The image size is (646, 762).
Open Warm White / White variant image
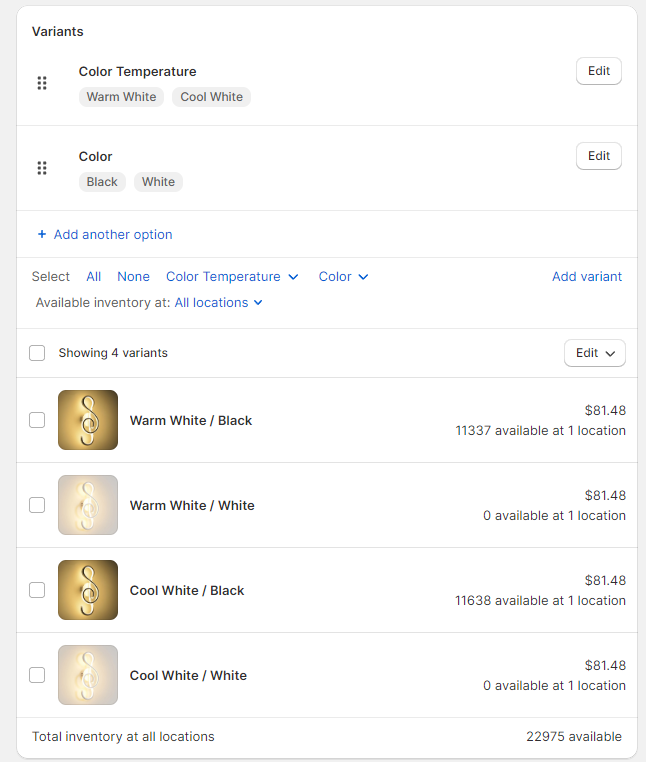(88, 505)
